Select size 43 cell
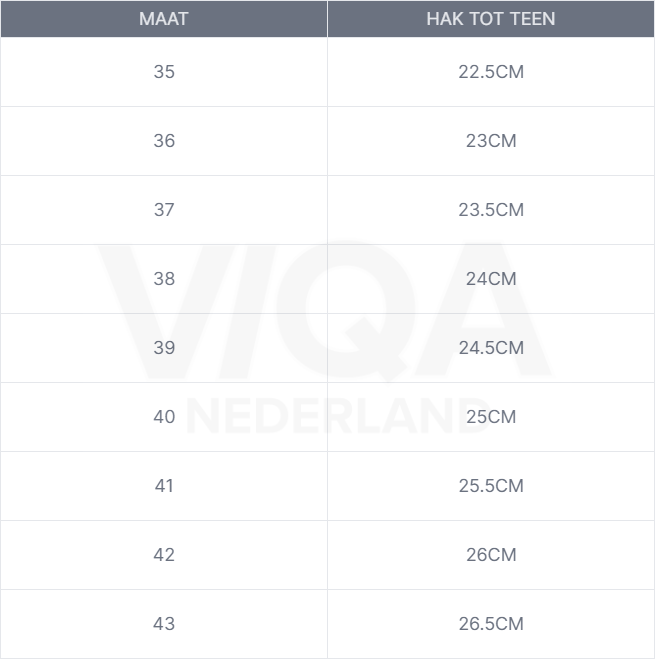655x659 pixels. 164,624
